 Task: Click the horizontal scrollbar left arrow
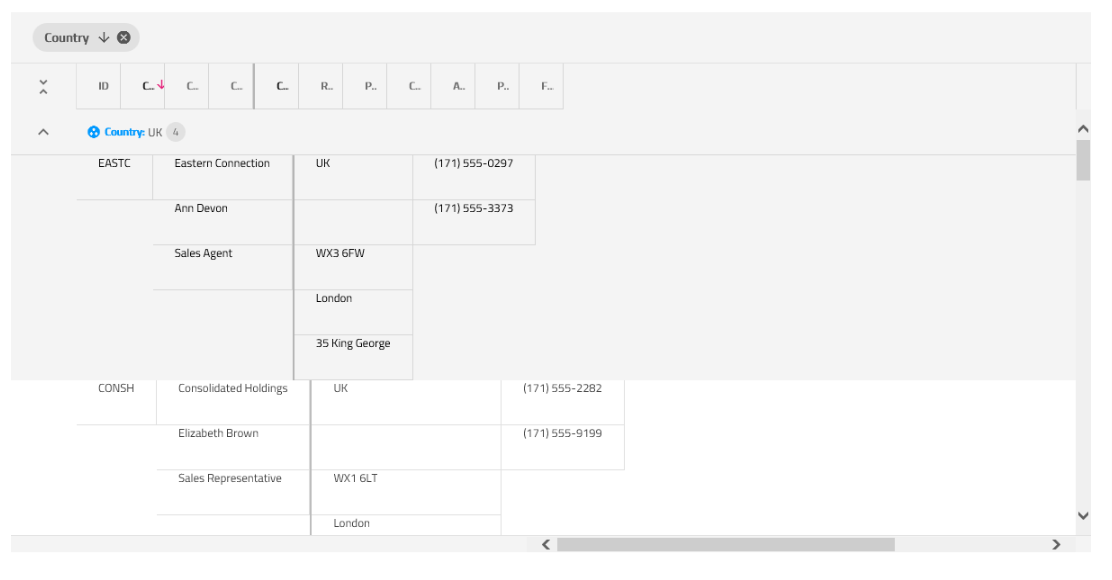546,545
